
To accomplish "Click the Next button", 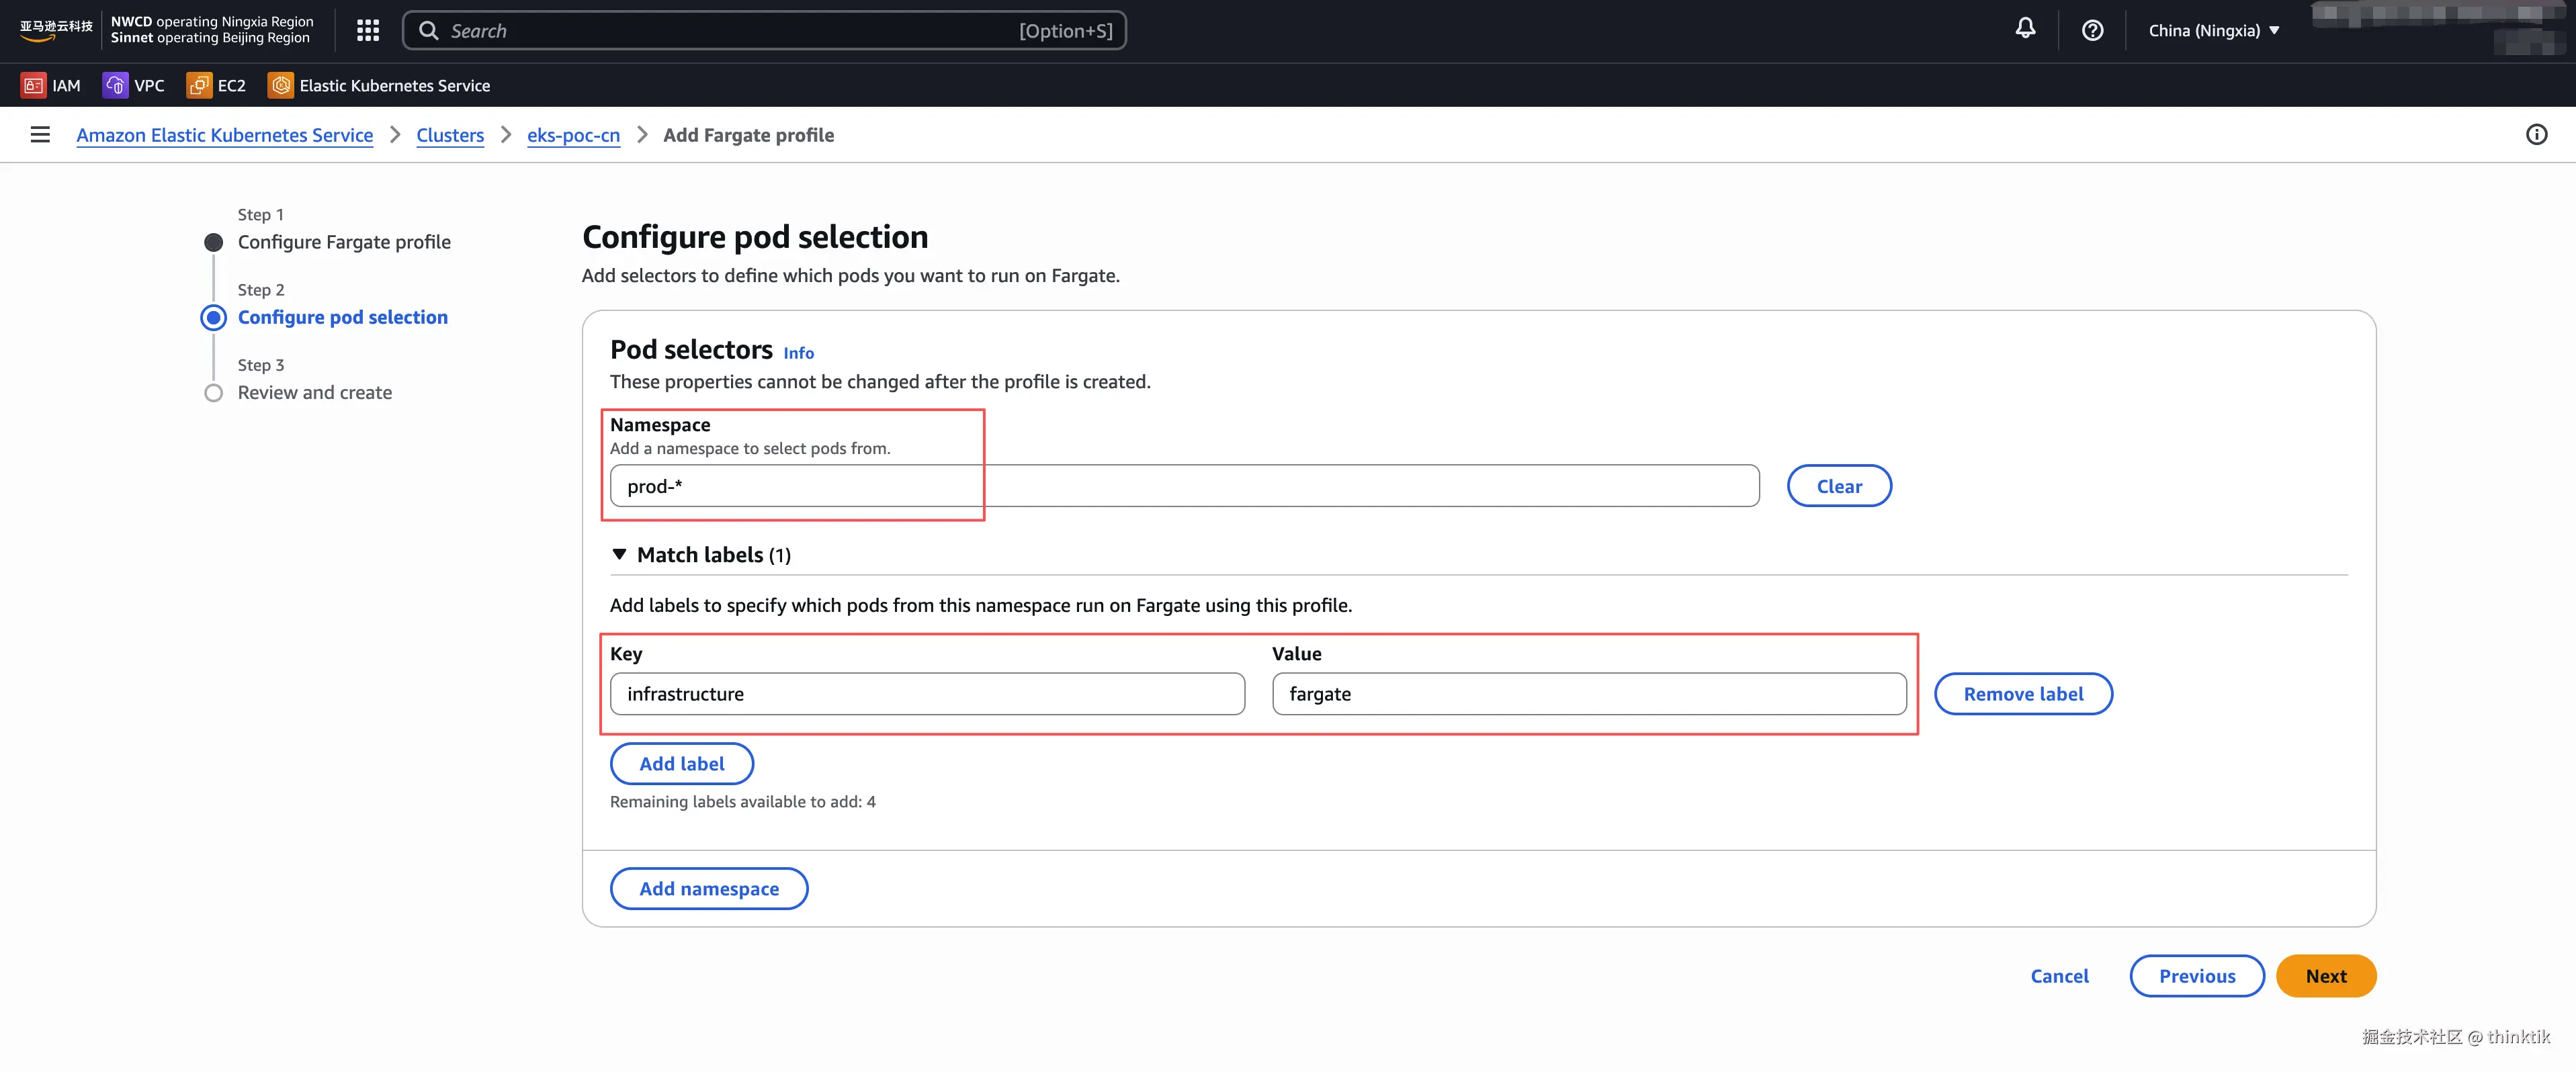I will click(x=2325, y=976).
